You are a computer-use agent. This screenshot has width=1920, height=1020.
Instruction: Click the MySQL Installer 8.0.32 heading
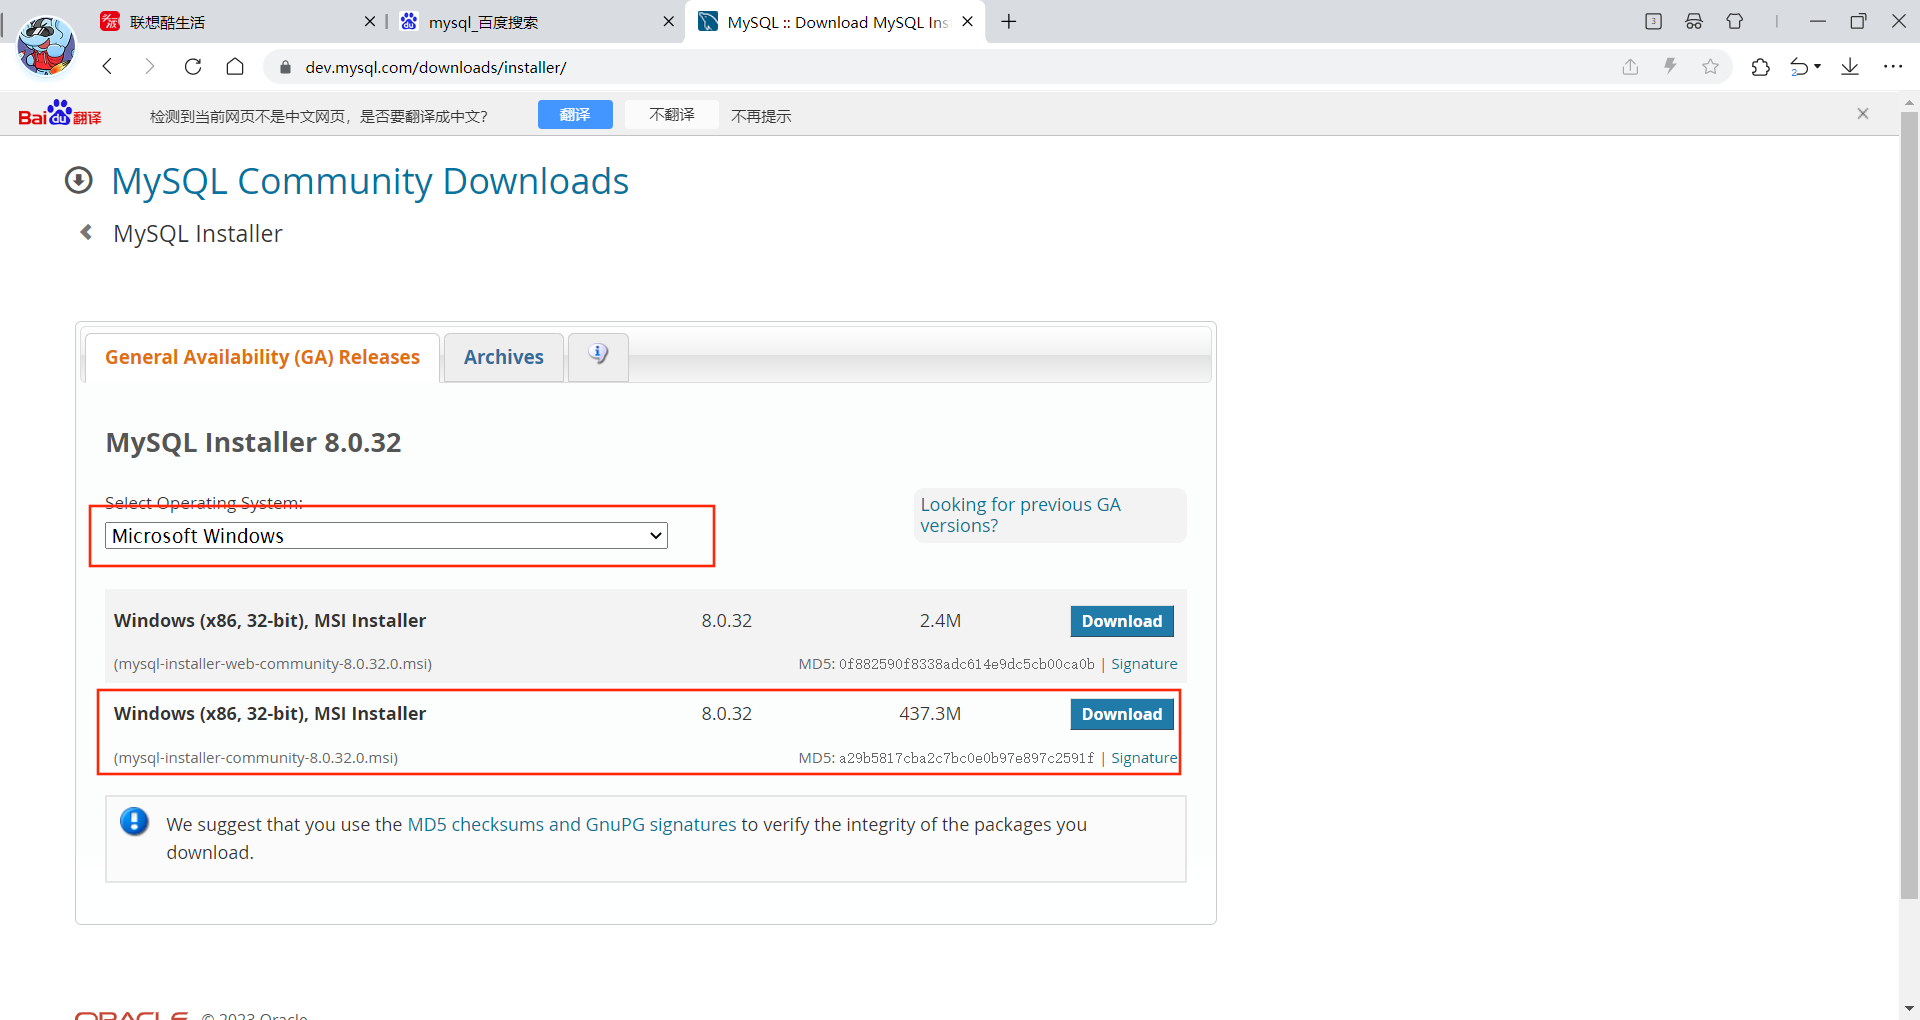tap(253, 442)
